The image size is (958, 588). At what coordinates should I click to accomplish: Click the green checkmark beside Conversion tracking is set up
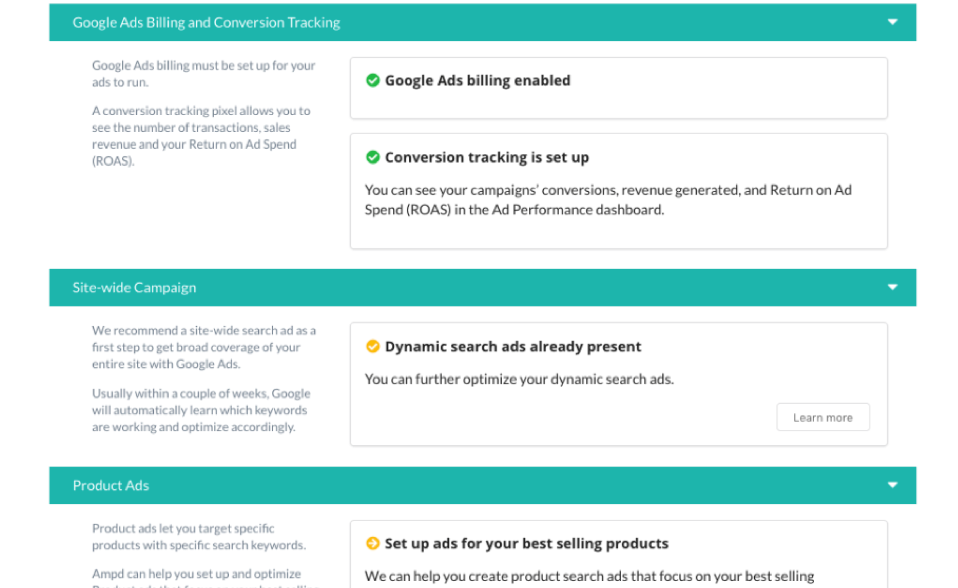[x=373, y=157]
